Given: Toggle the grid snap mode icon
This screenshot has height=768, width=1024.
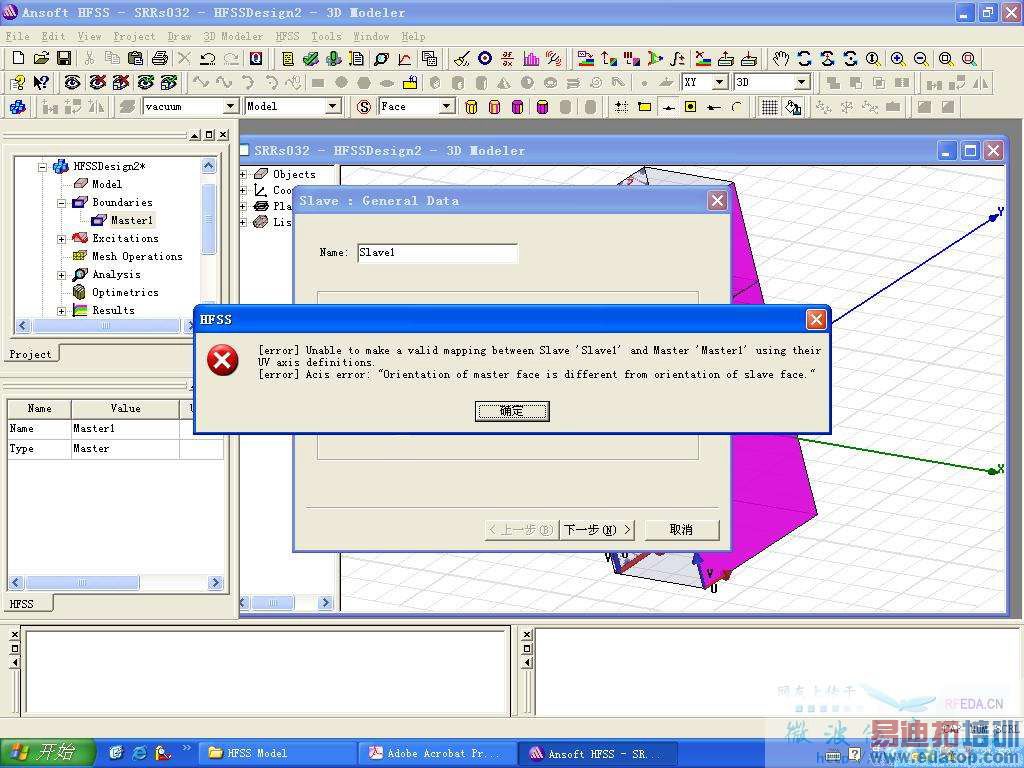Looking at the screenshot, I should [x=621, y=106].
